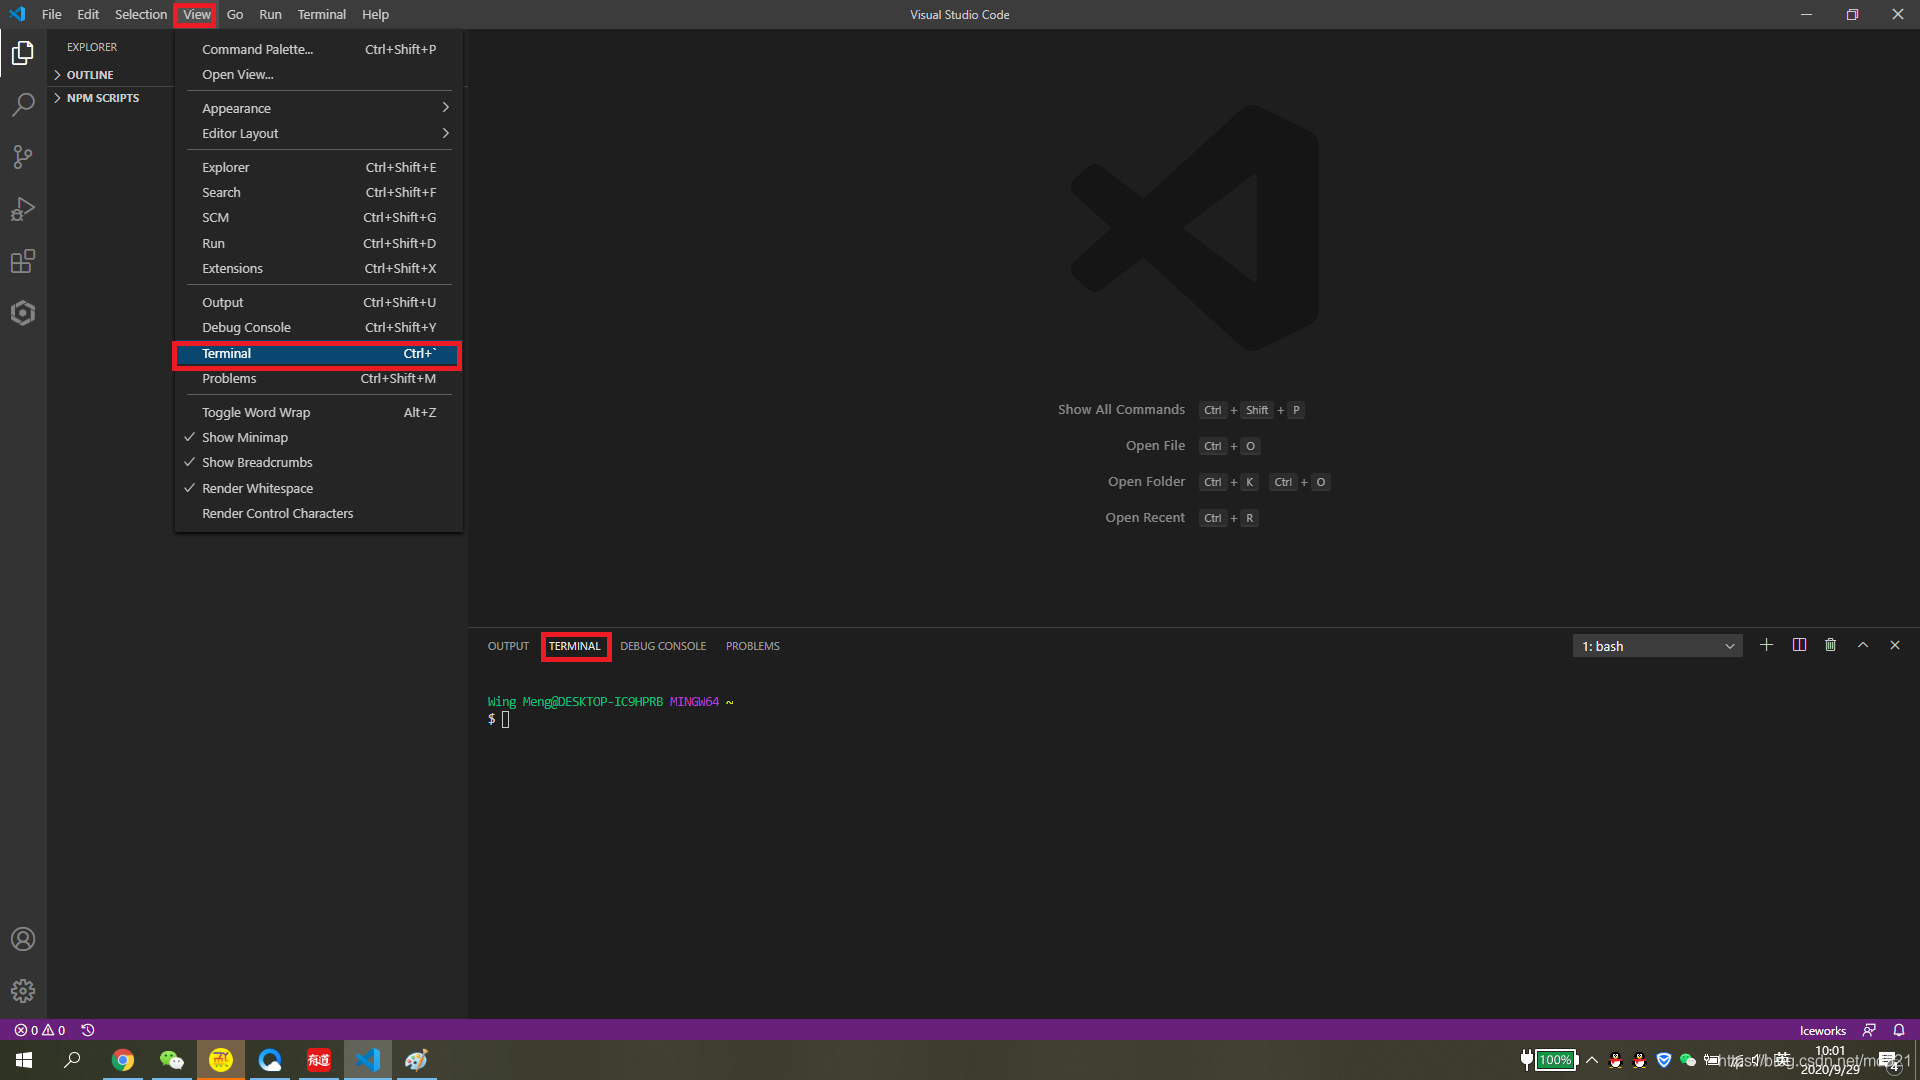Open the Search view in the activity bar
The image size is (1920, 1080).
click(22, 104)
